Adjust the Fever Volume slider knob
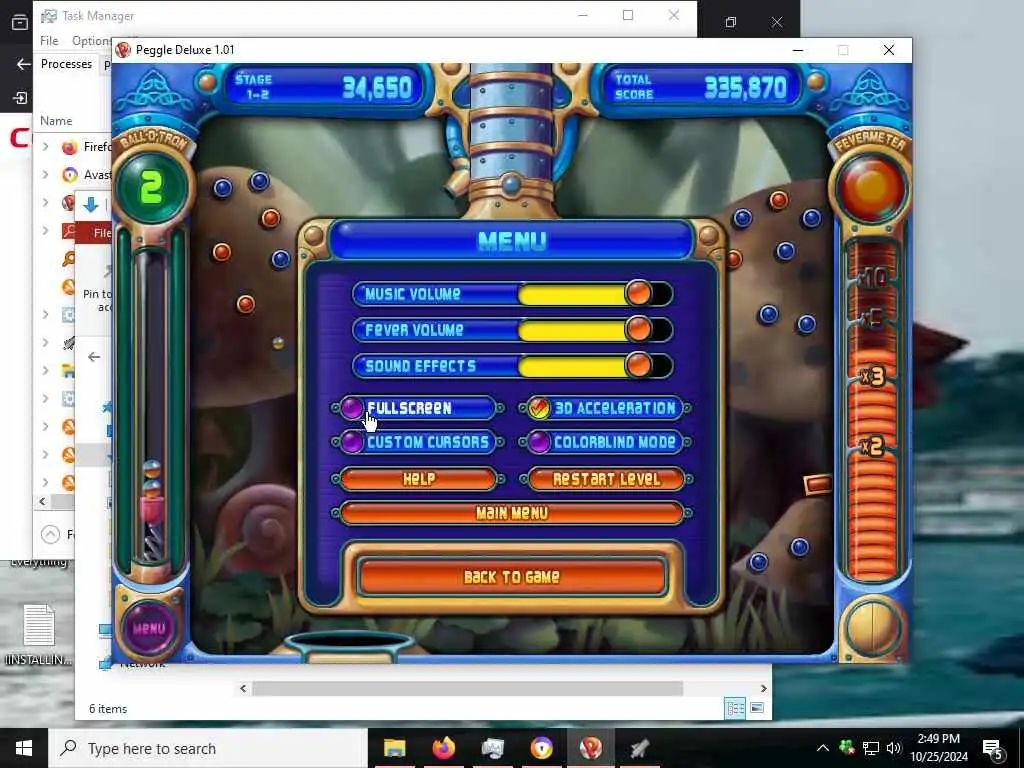 coord(638,330)
